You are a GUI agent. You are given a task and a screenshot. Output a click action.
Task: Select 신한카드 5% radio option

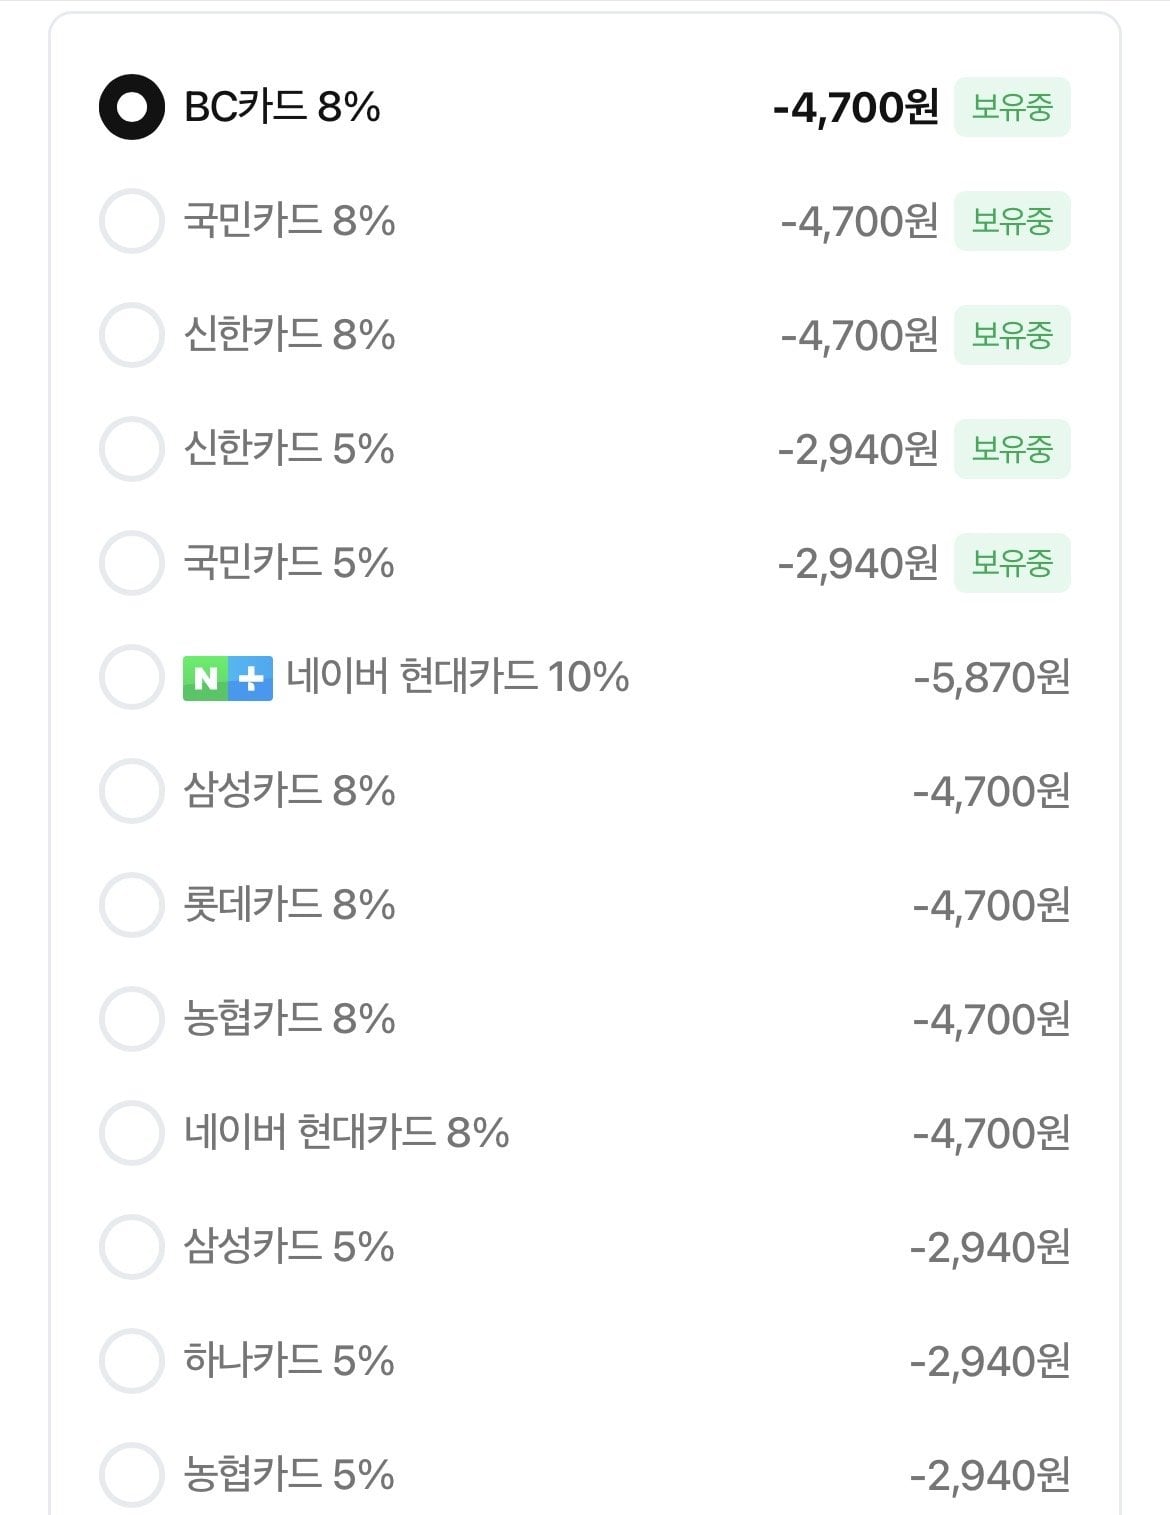[132, 449]
